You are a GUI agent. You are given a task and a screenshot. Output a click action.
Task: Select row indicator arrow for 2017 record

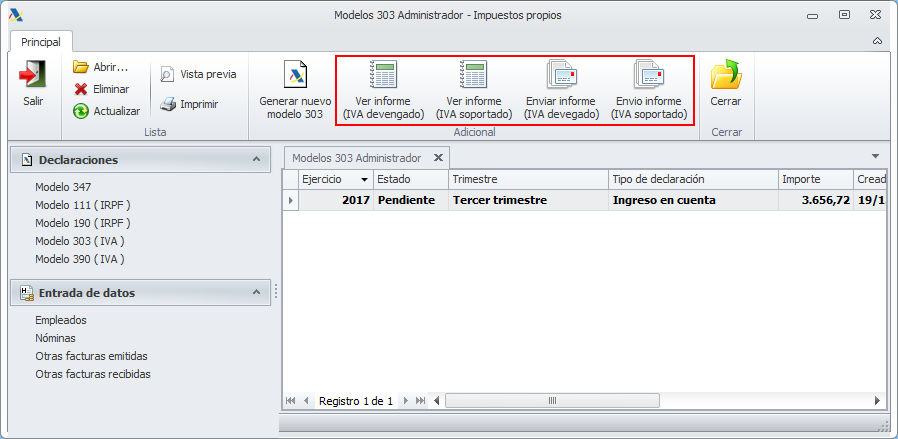(291, 200)
